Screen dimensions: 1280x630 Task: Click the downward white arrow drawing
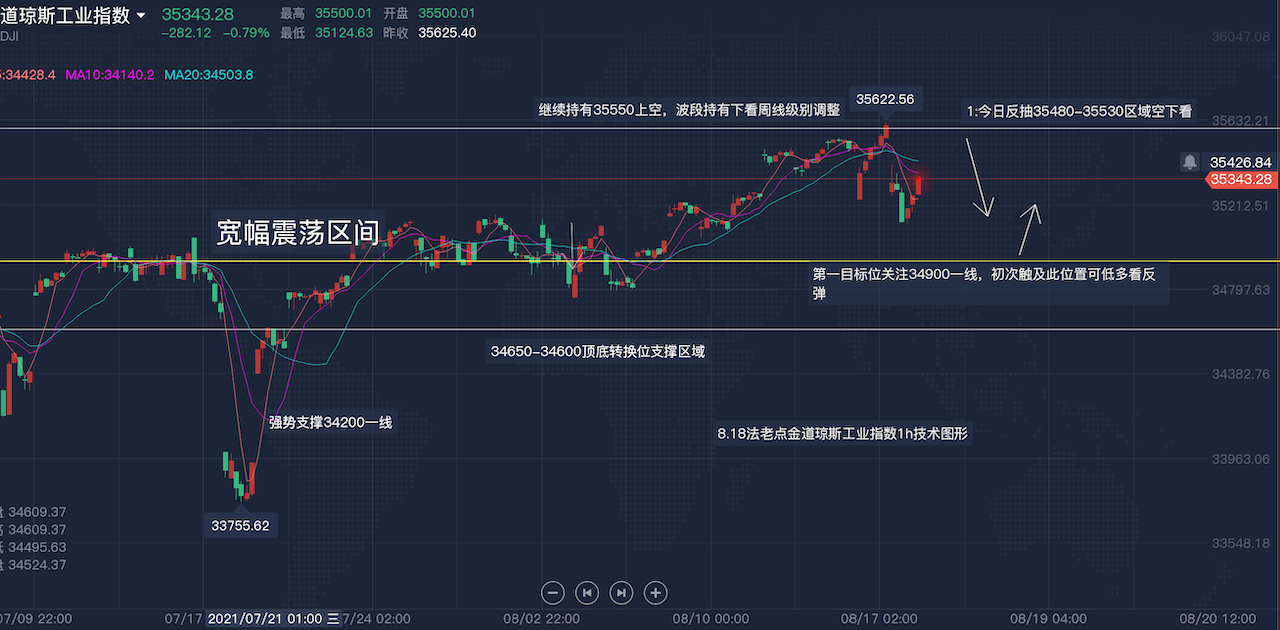point(978,177)
